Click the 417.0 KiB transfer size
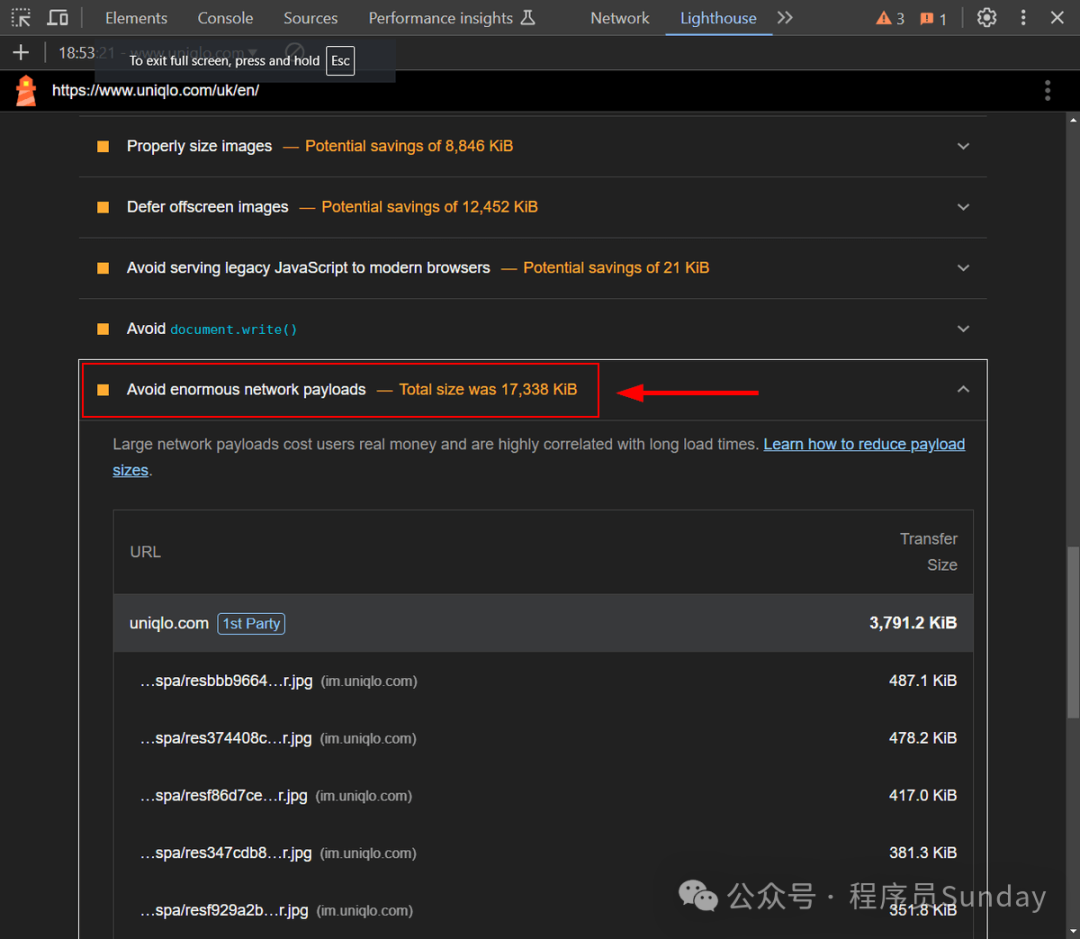This screenshot has height=939, width=1080. 922,795
